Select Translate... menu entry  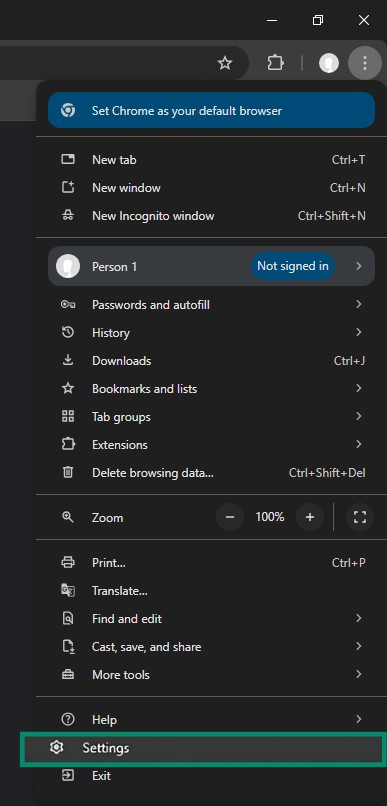(x=211, y=591)
